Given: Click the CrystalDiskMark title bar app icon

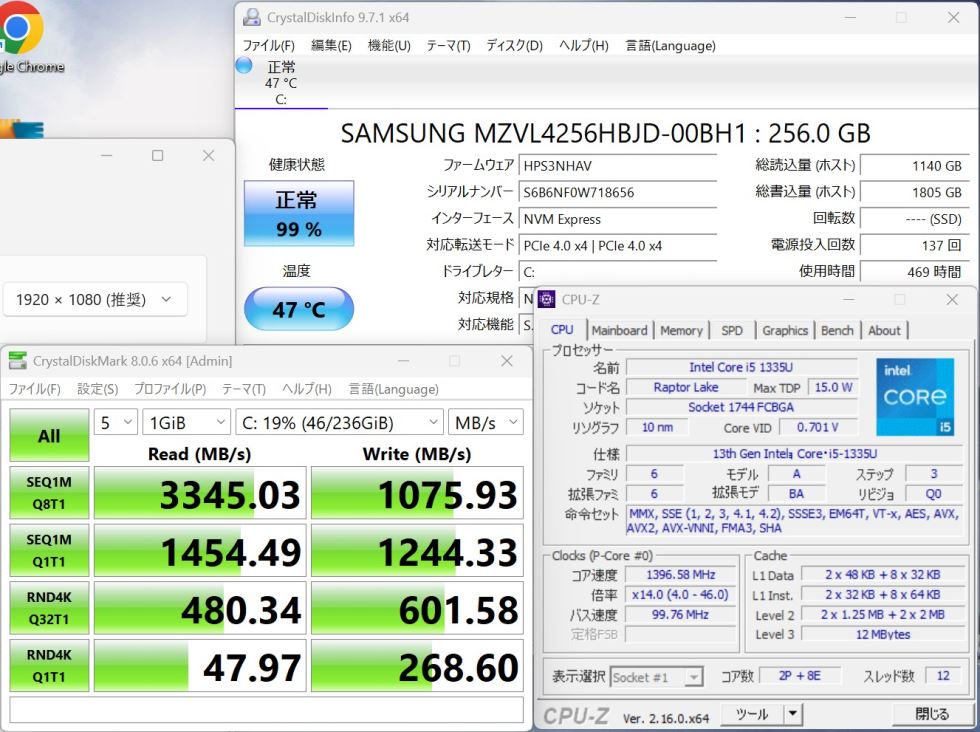Looking at the screenshot, I should tap(18, 361).
